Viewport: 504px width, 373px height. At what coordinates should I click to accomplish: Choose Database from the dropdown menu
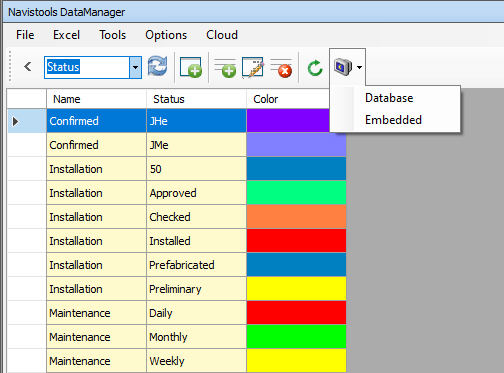click(395, 98)
